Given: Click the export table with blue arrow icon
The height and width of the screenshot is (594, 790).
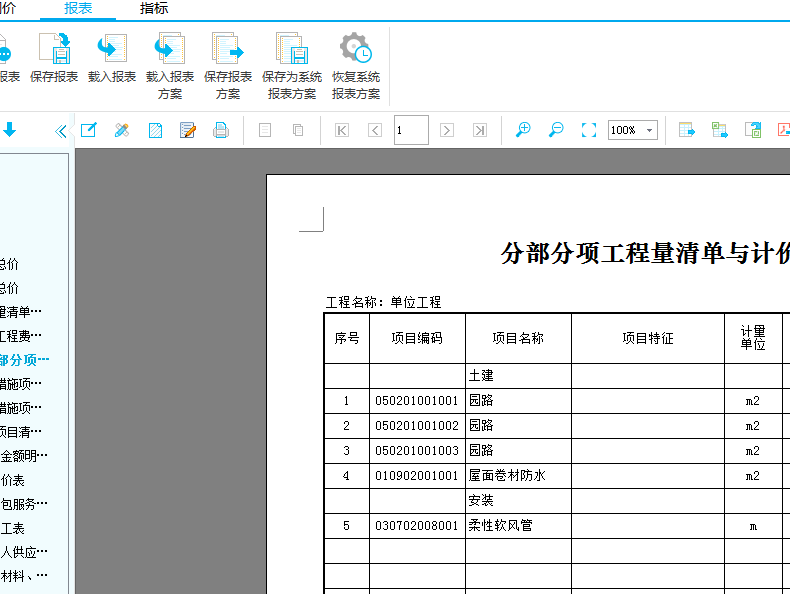Looking at the screenshot, I should click(x=687, y=130).
